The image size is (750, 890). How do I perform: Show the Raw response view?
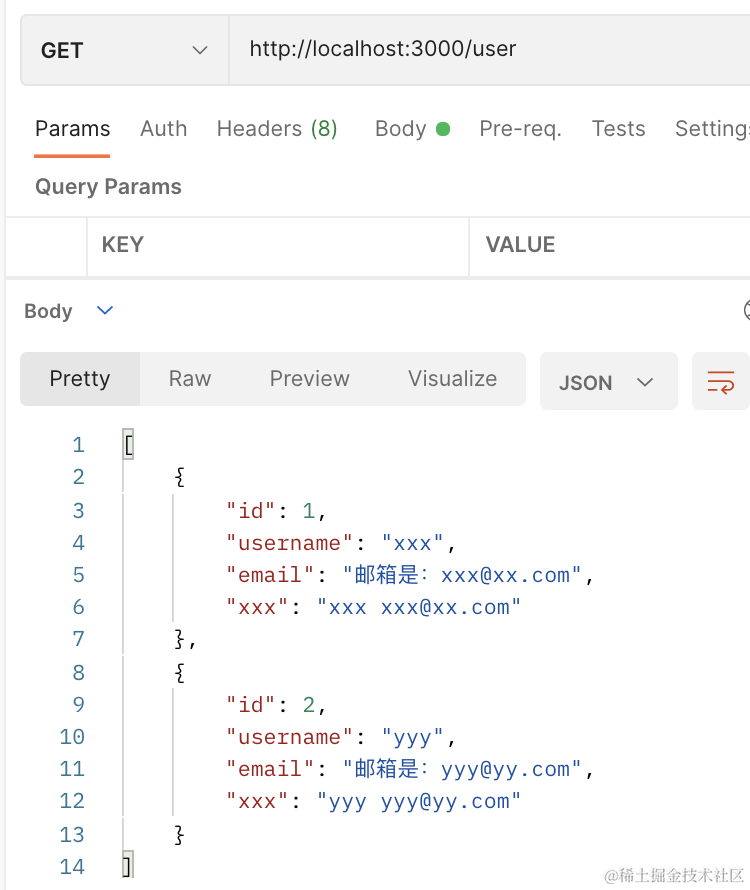coord(189,379)
